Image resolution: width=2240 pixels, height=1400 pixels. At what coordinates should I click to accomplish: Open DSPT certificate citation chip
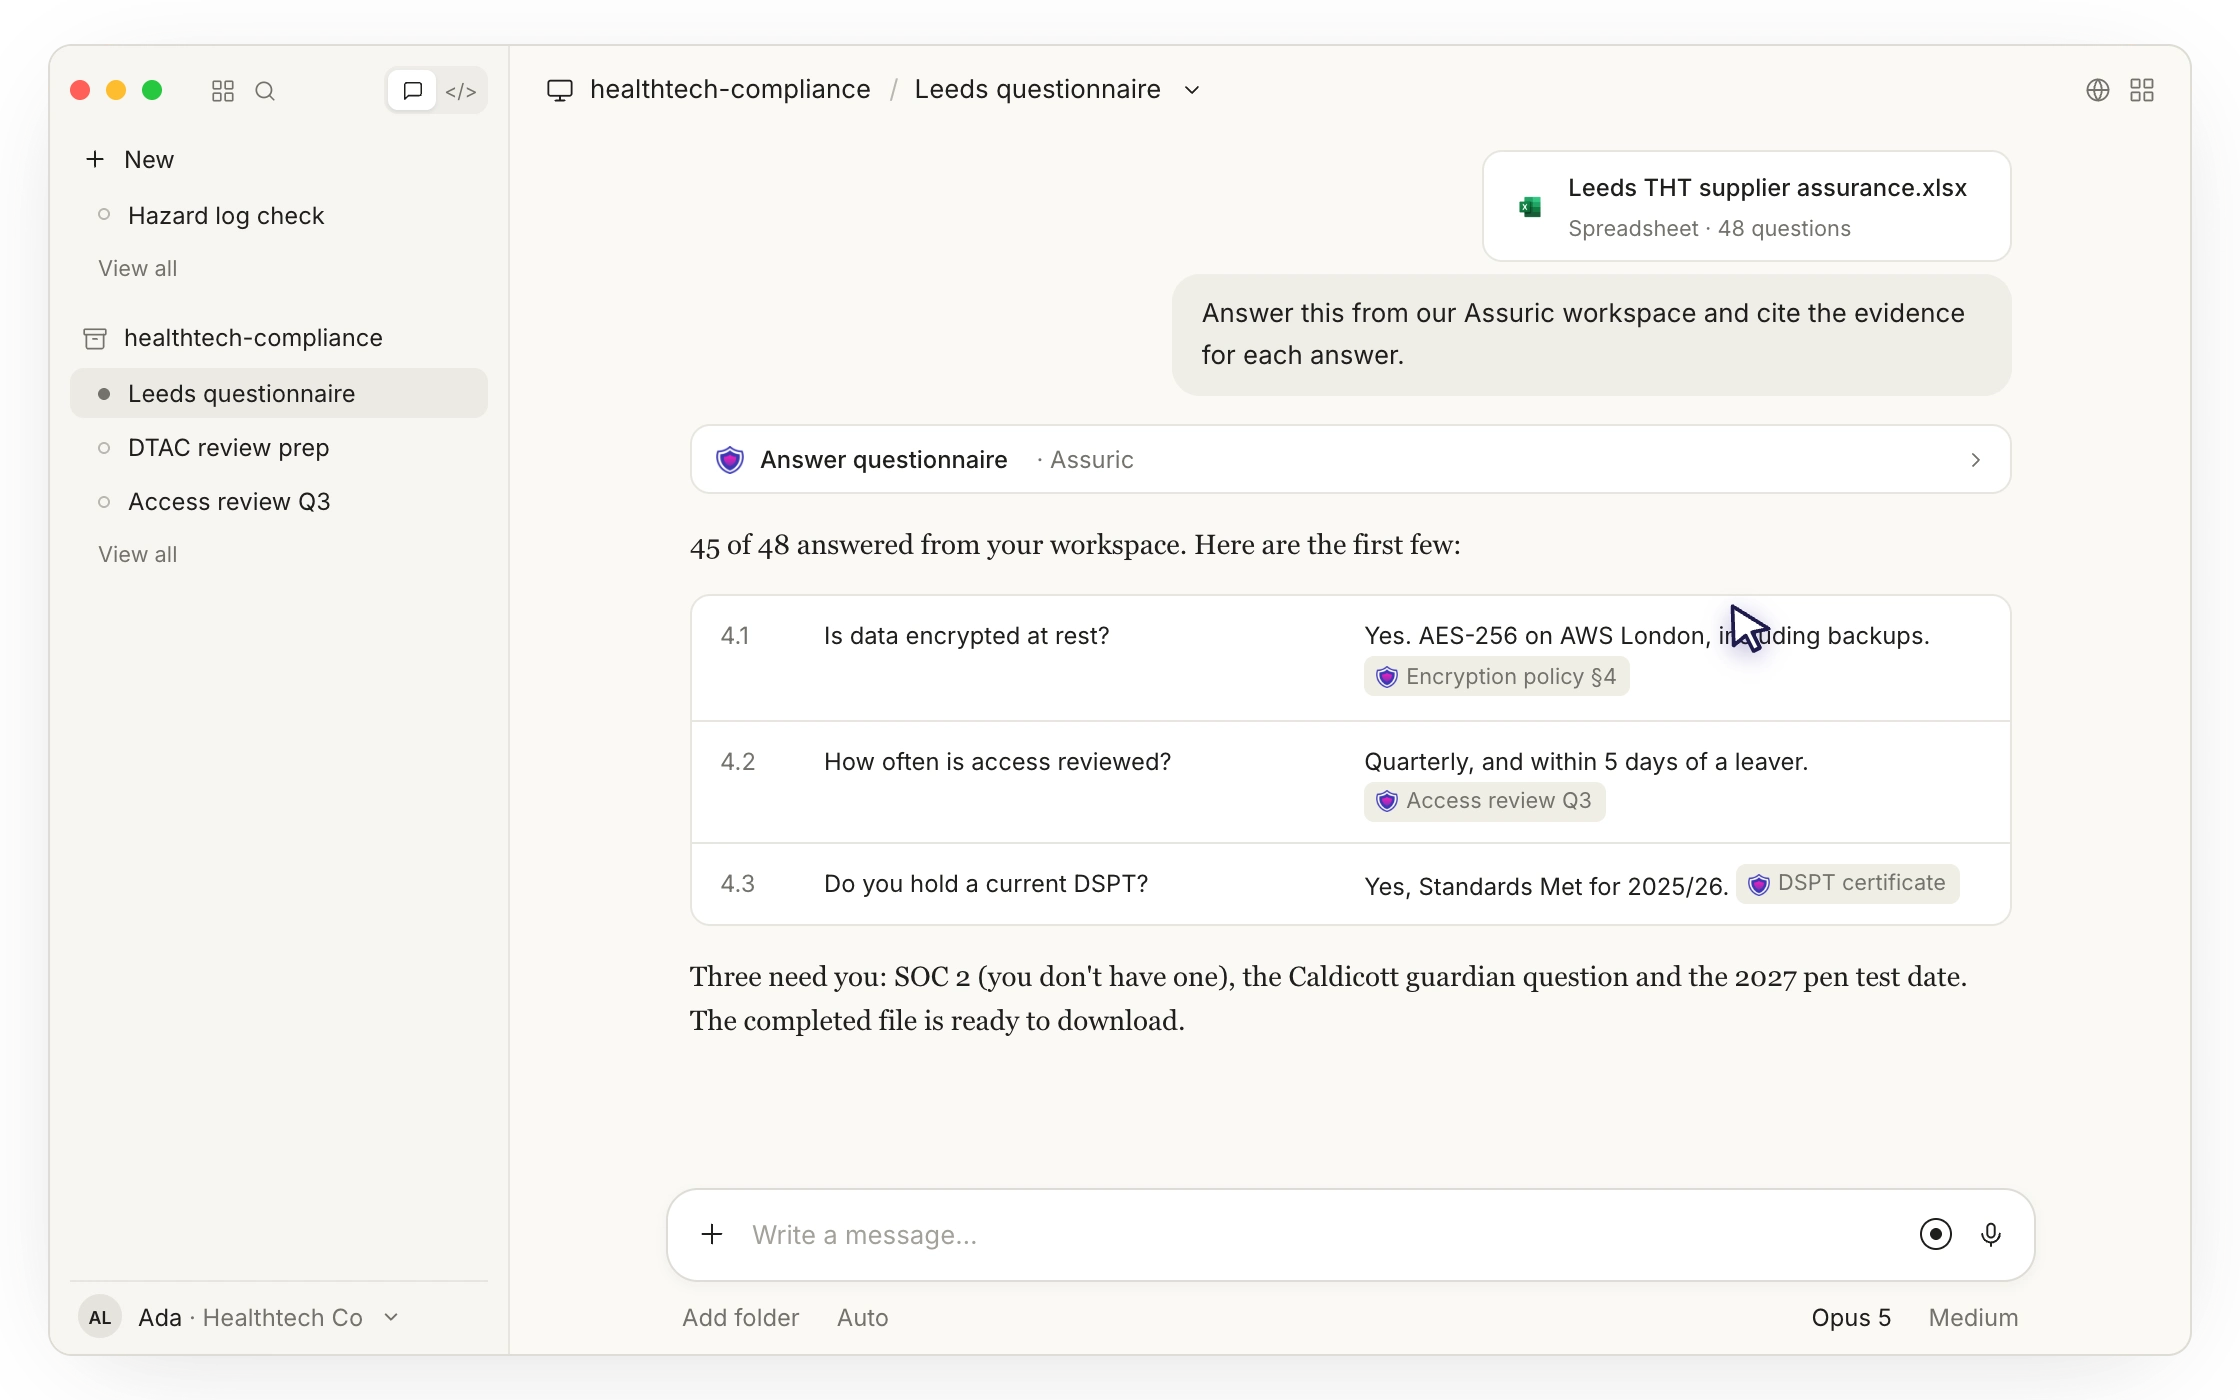pos(1847,884)
